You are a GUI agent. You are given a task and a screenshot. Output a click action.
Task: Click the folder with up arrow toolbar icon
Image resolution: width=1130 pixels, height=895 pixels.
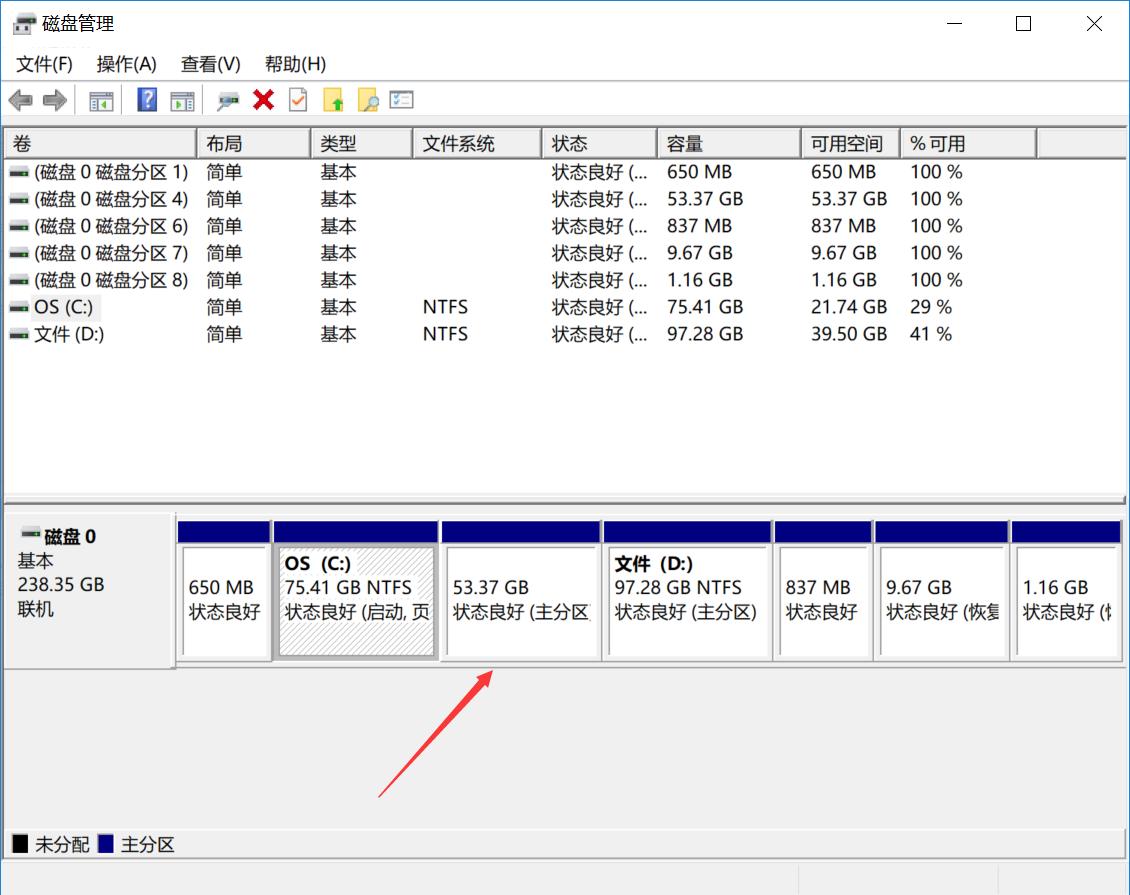coord(333,100)
